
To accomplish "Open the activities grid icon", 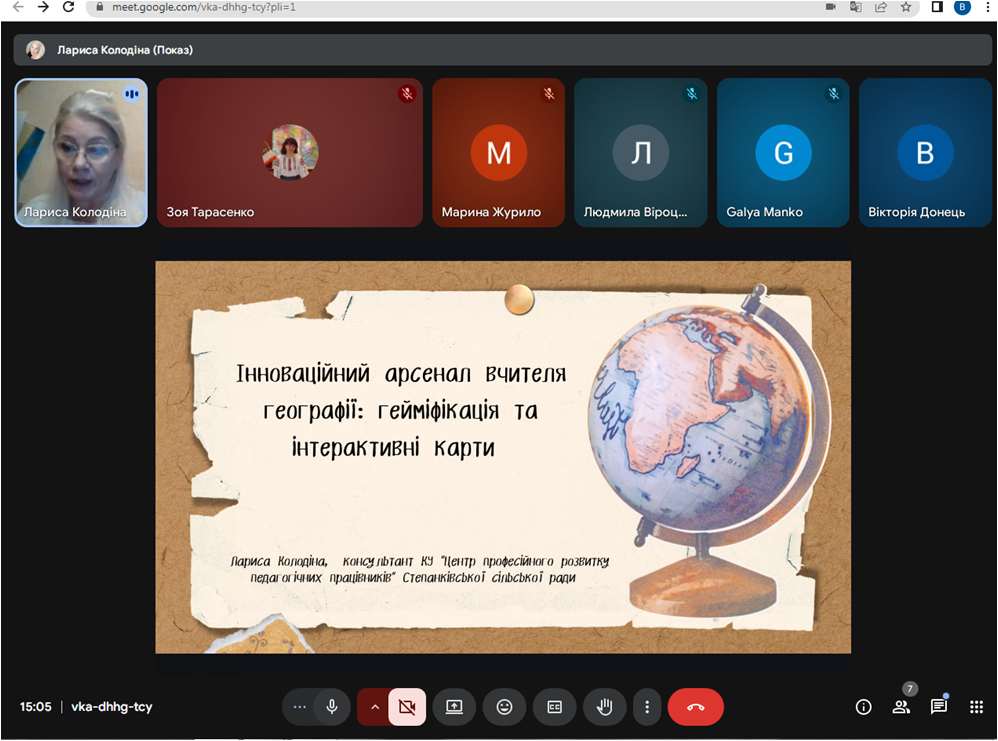I will click(977, 707).
